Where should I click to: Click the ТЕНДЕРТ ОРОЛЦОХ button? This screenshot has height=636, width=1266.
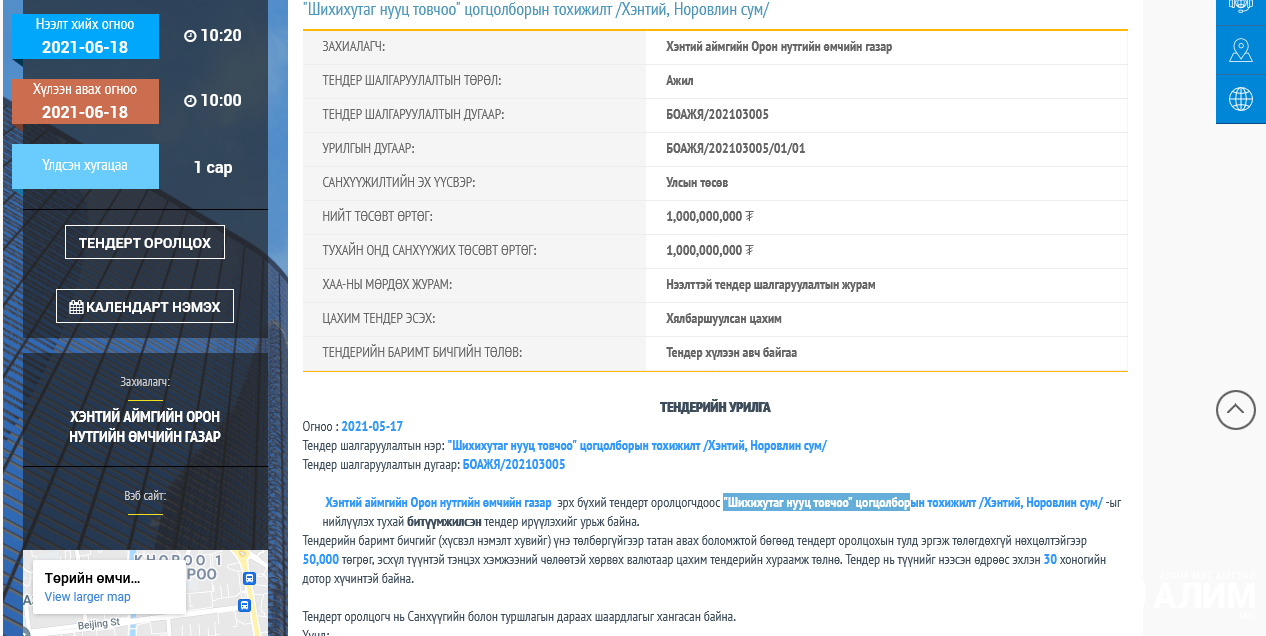145,242
